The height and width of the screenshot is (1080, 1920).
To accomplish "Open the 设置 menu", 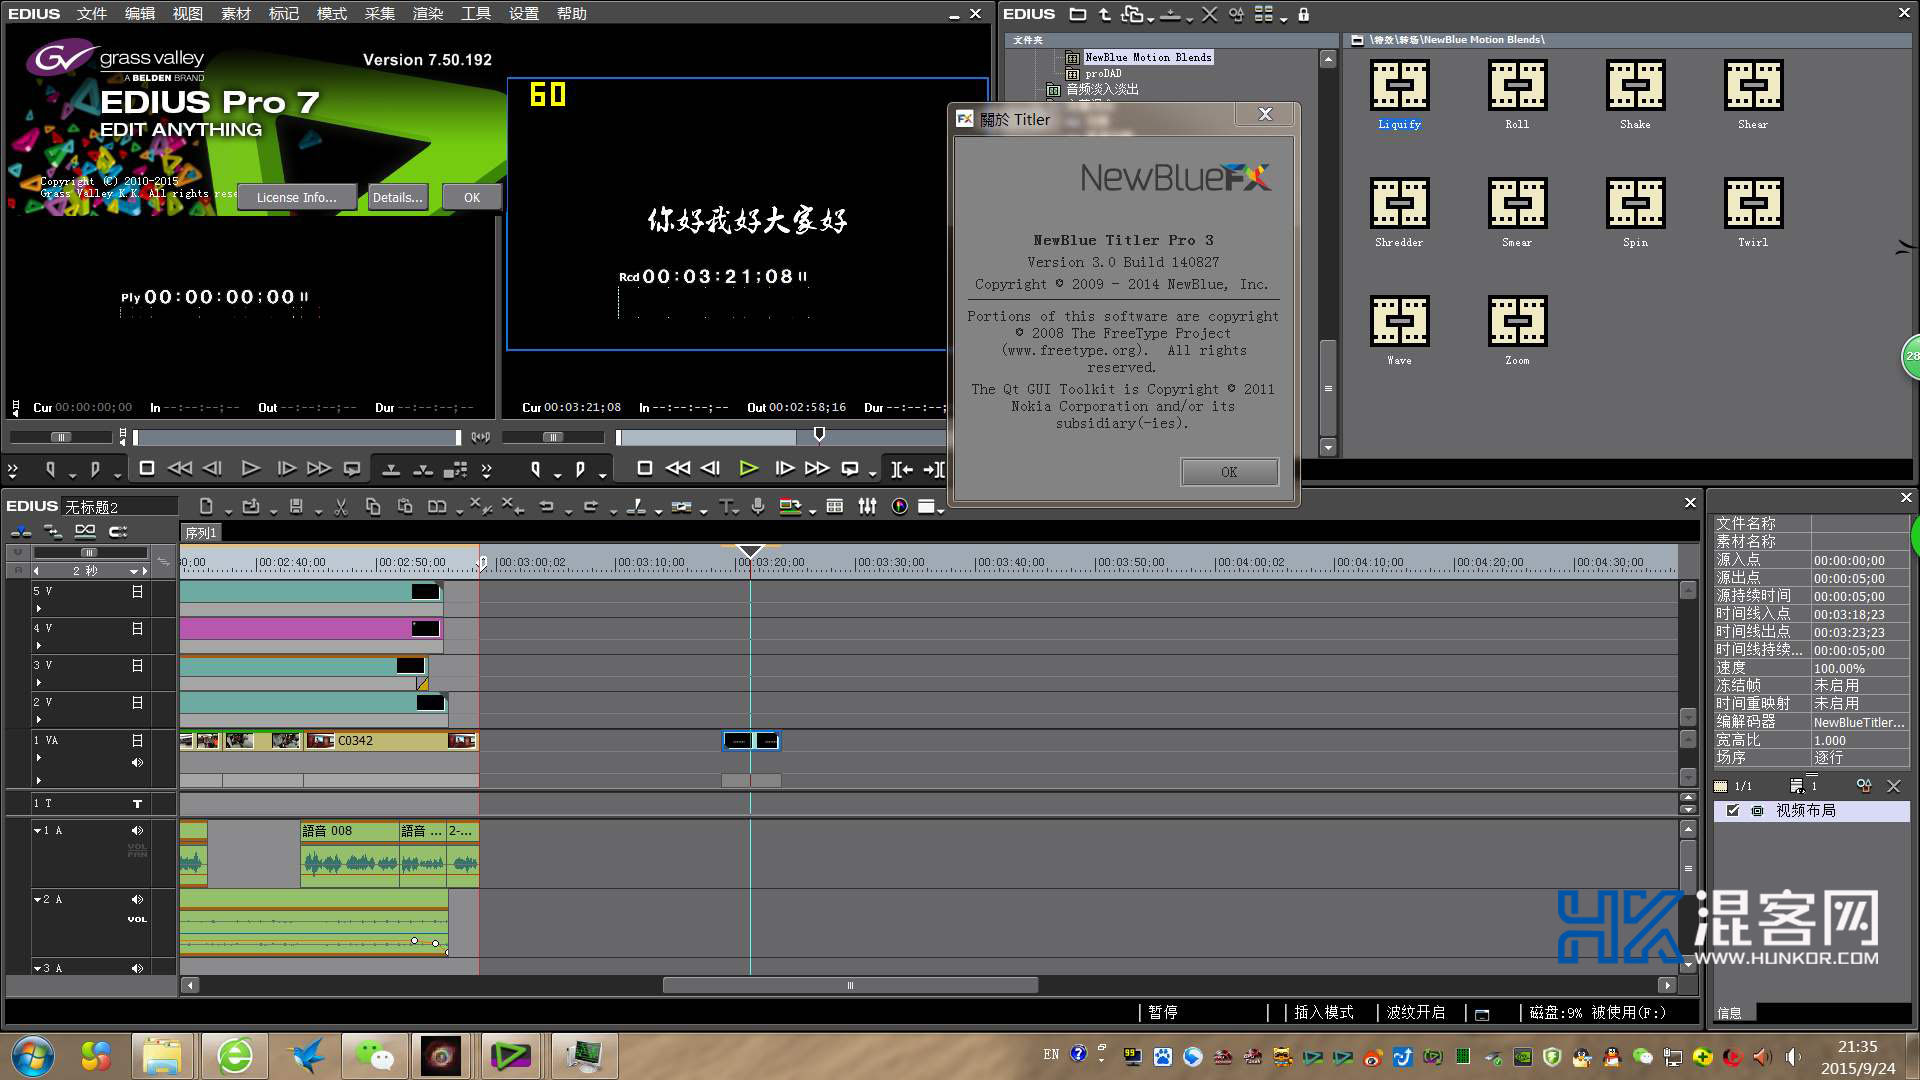I will point(523,13).
